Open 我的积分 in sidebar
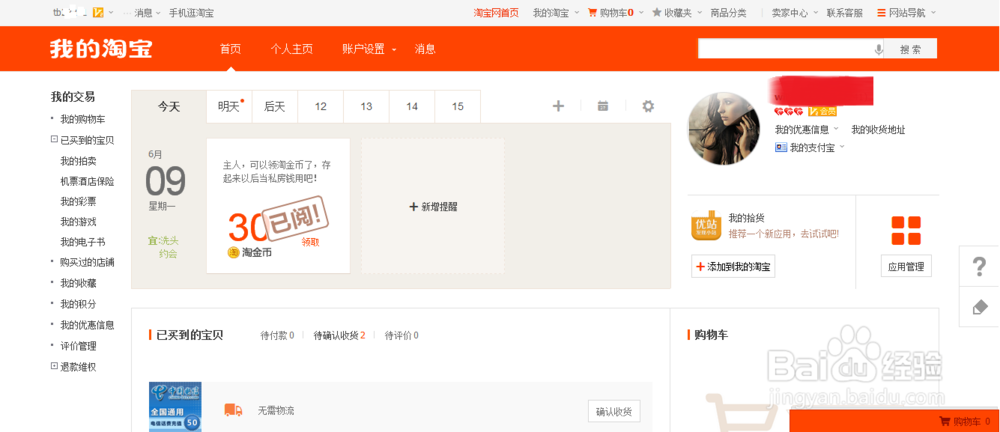The height and width of the screenshot is (432, 1000). 78,304
